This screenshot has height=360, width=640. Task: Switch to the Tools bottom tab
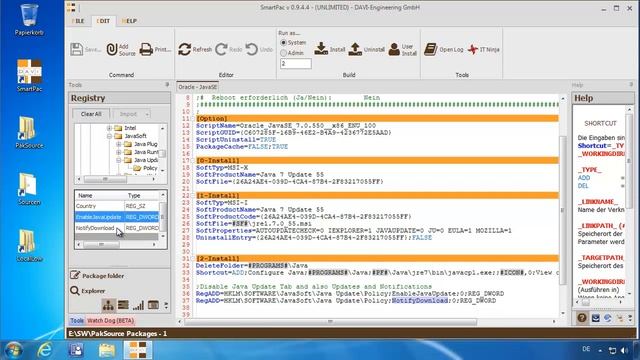point(76,320)
